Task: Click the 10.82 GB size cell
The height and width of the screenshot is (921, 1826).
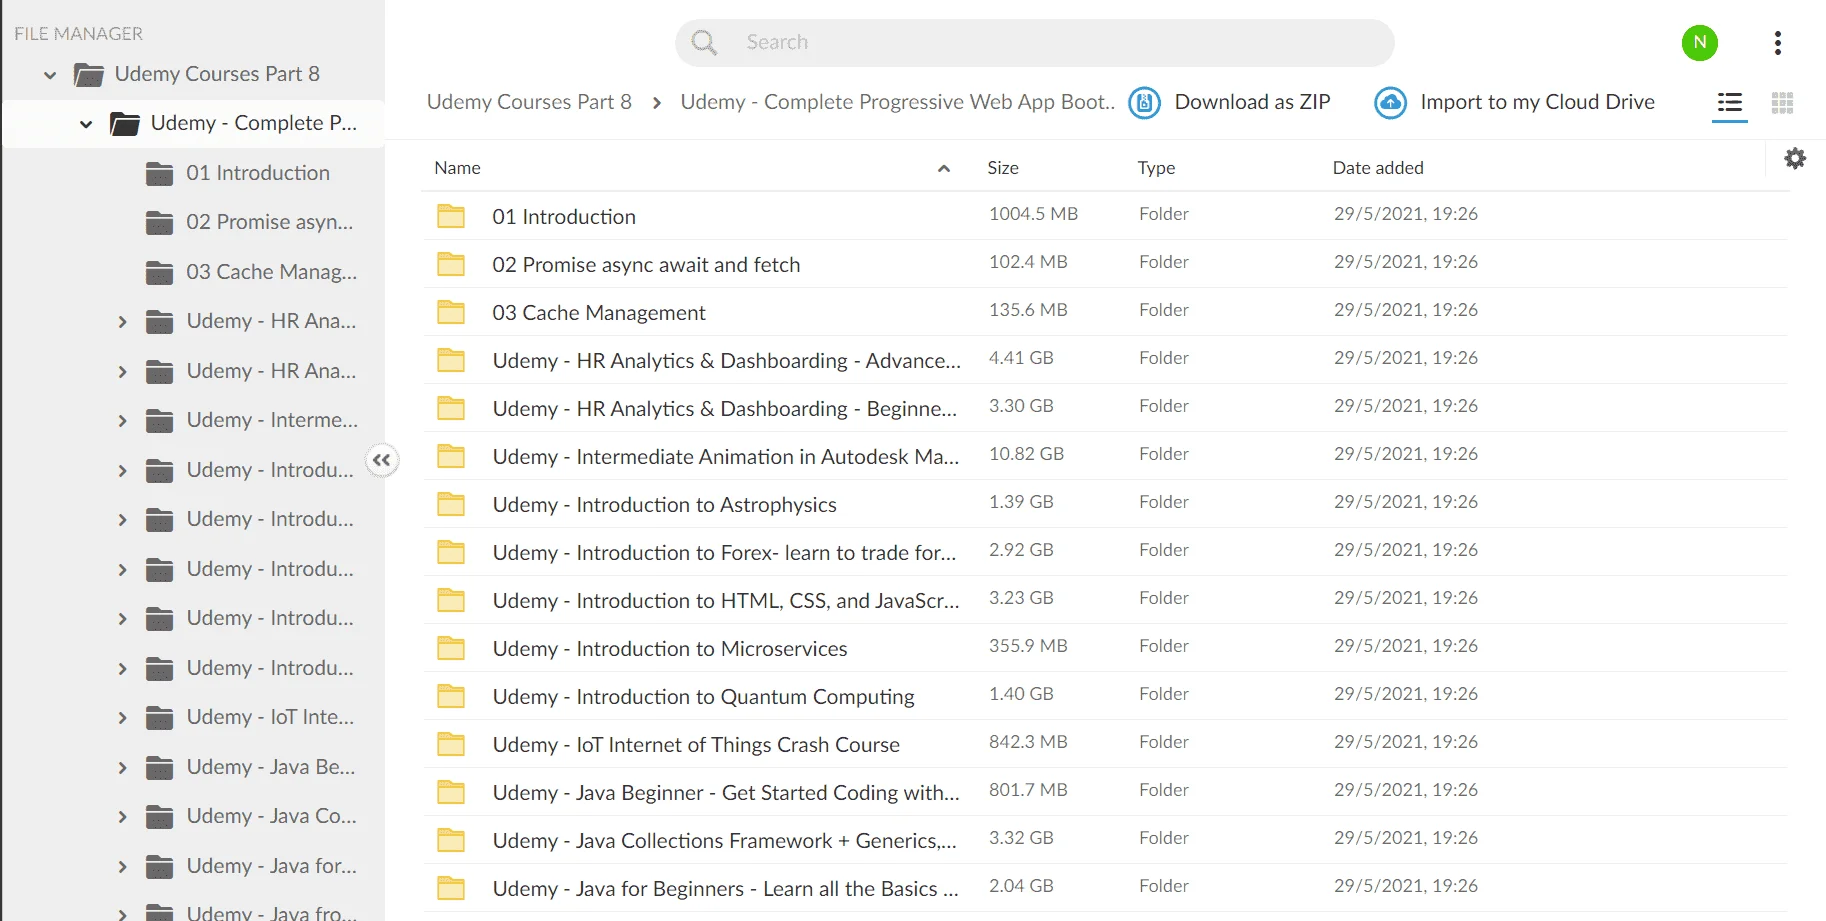Action: (1026, 454)
